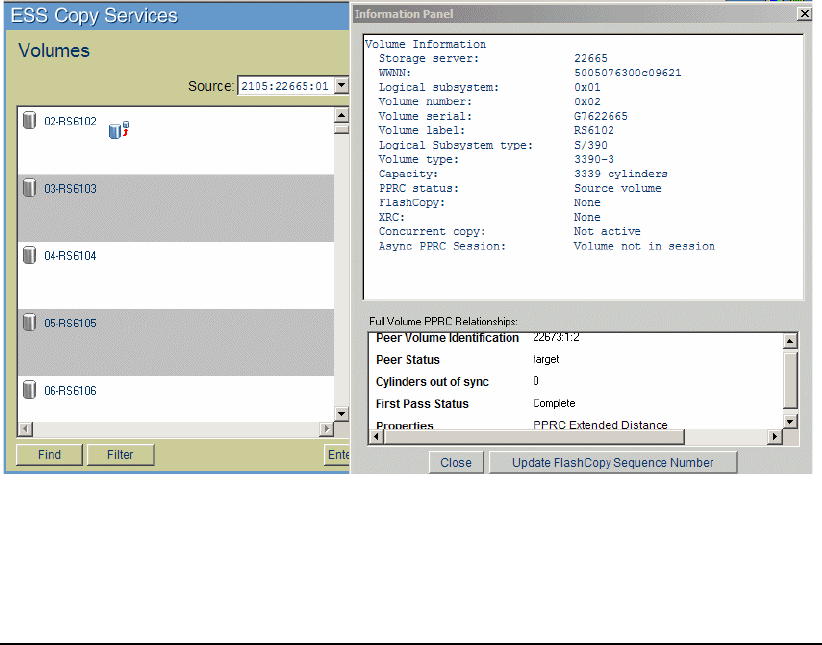Screen dimensions: 822x645
Task: Click the Source field showing 2105:22665:01
Action: (286, 86)
